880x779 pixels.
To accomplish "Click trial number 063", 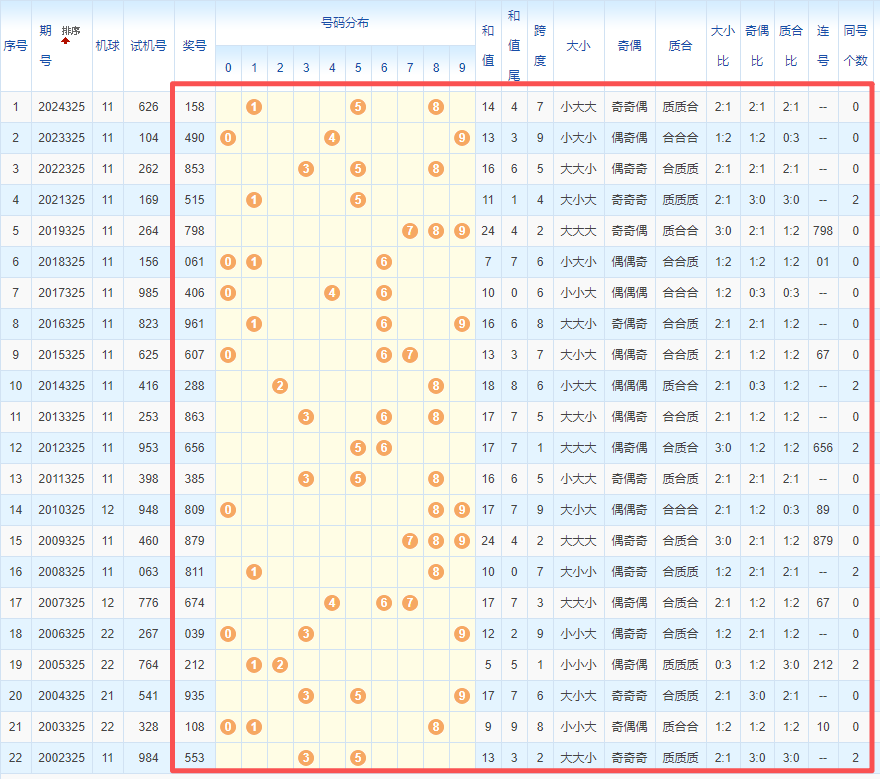I will [x=149, y=572].
